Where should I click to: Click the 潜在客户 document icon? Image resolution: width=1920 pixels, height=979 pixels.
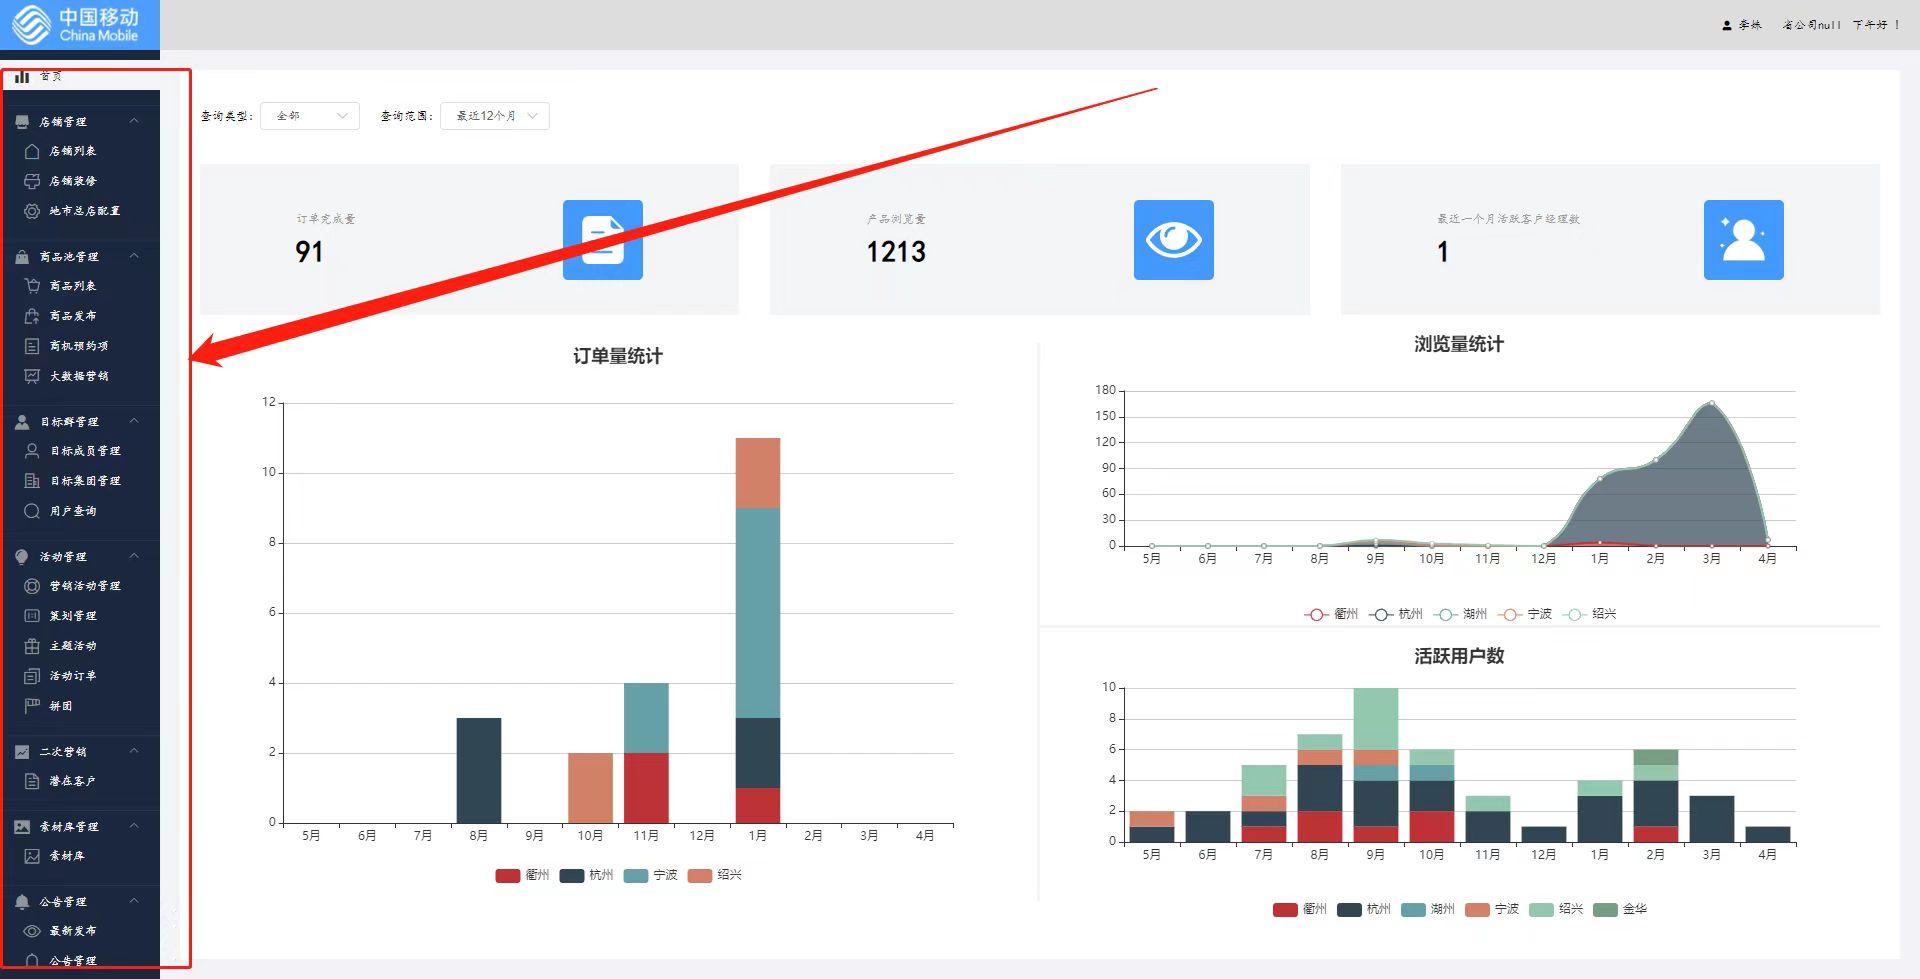pos(32,781)
